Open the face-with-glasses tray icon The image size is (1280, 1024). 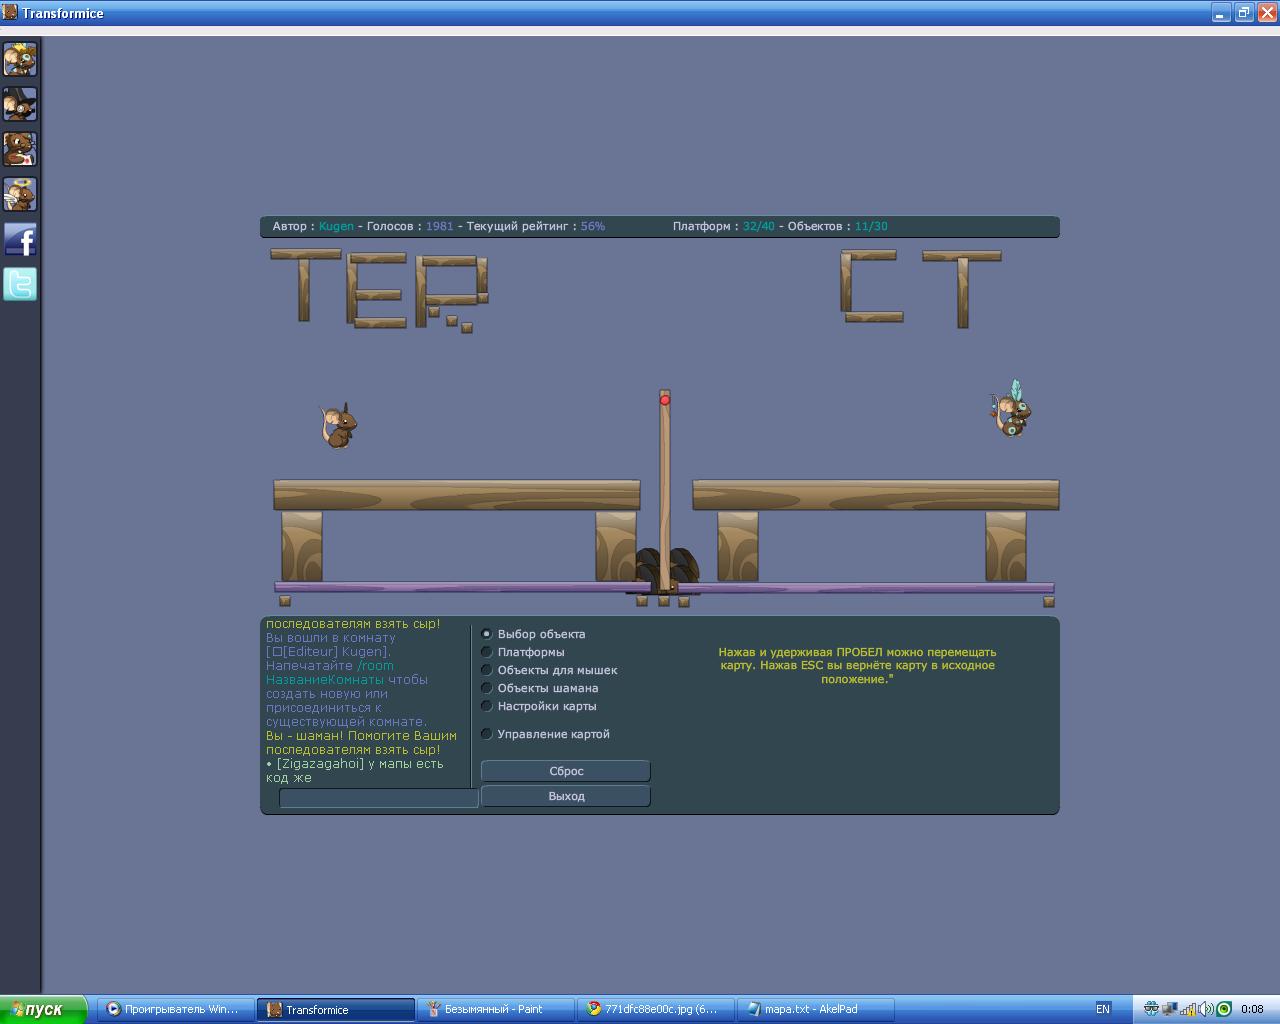[1151, 1009]
